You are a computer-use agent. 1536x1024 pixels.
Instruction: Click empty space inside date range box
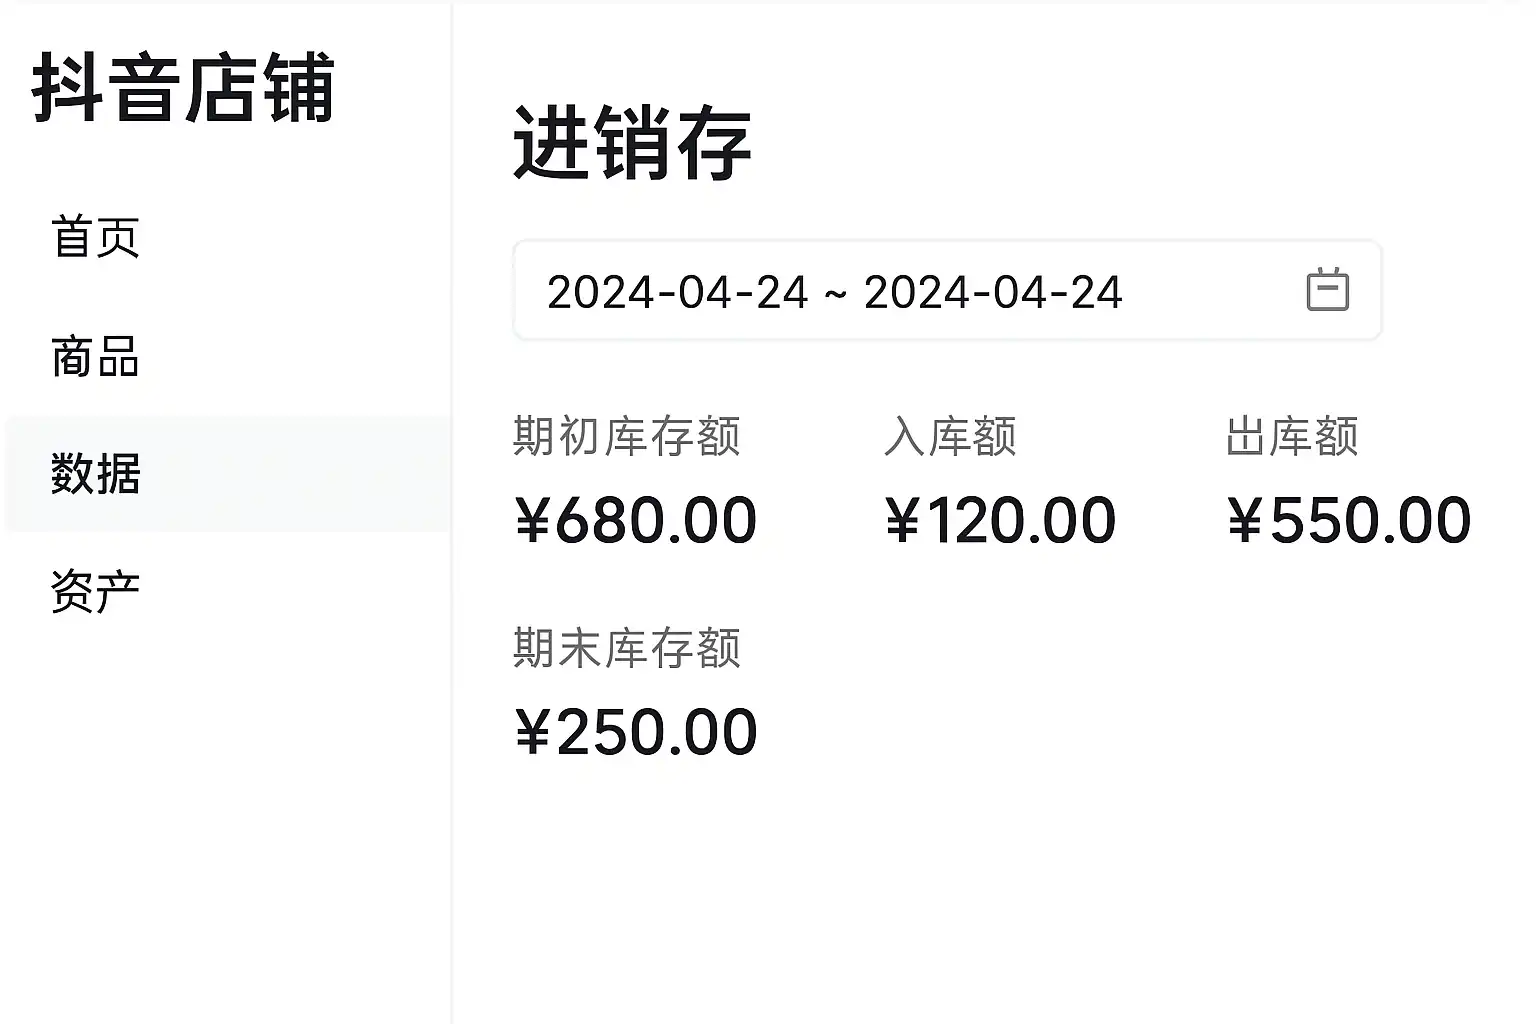(1210, 291)
